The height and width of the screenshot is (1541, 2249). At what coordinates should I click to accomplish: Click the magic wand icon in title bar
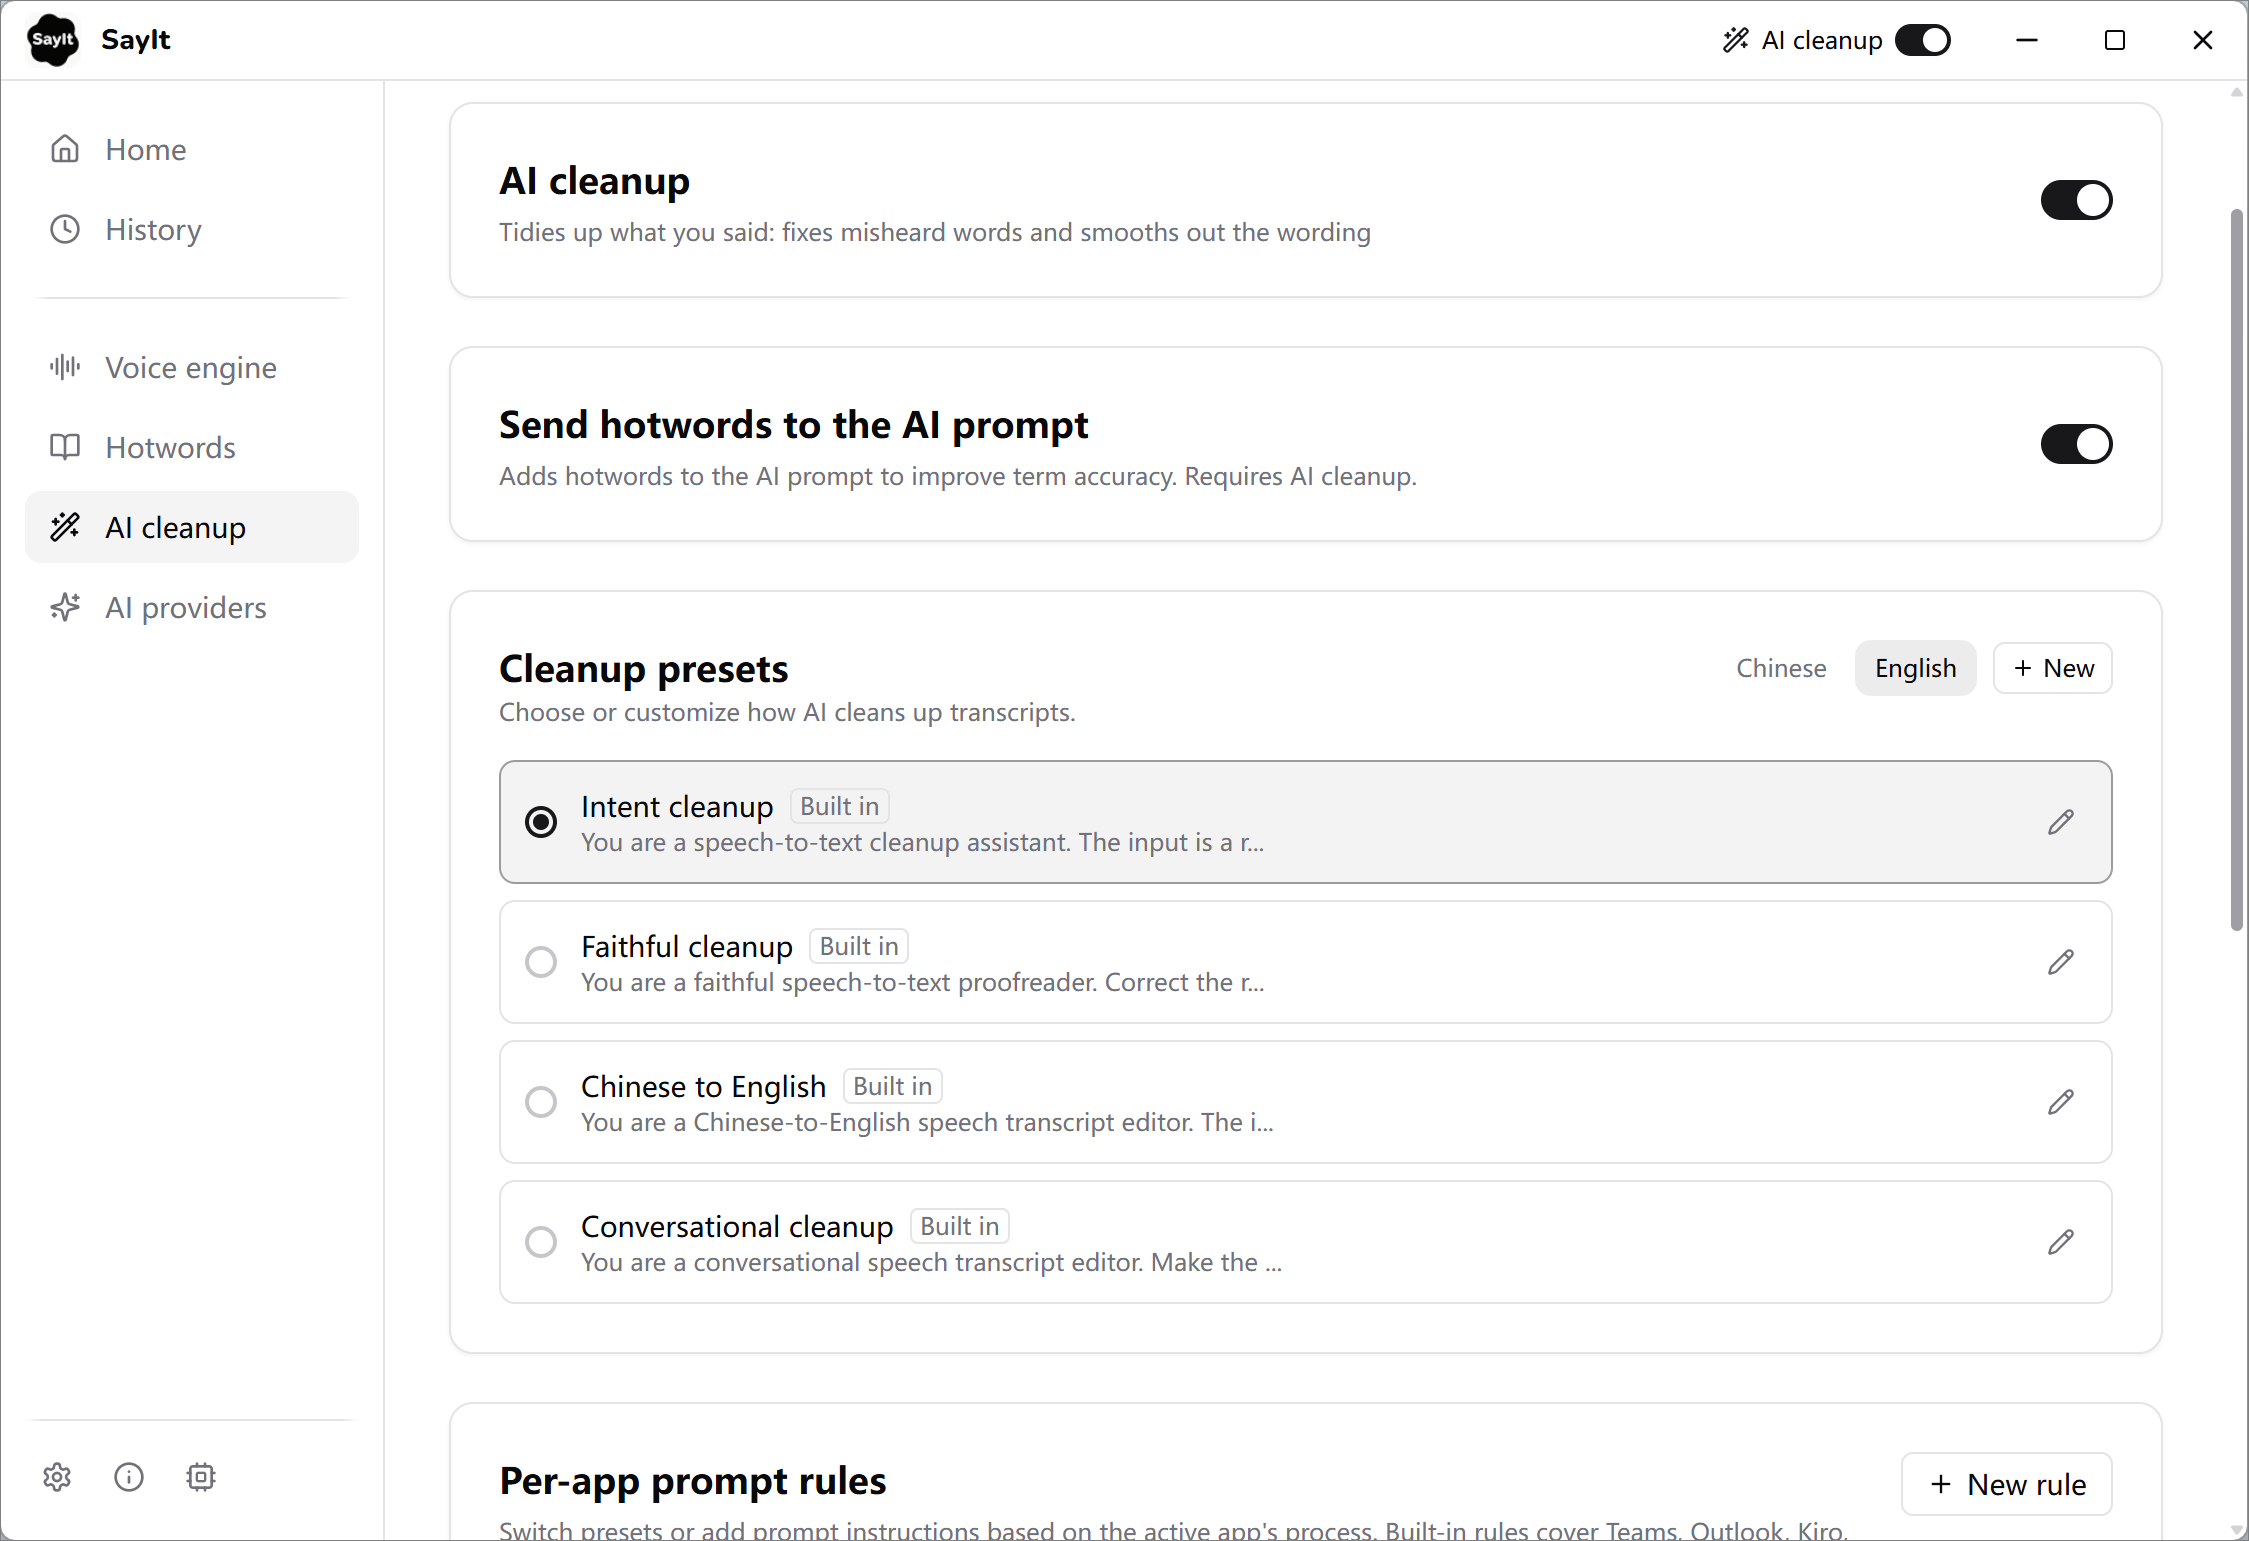pos(1736,40)
